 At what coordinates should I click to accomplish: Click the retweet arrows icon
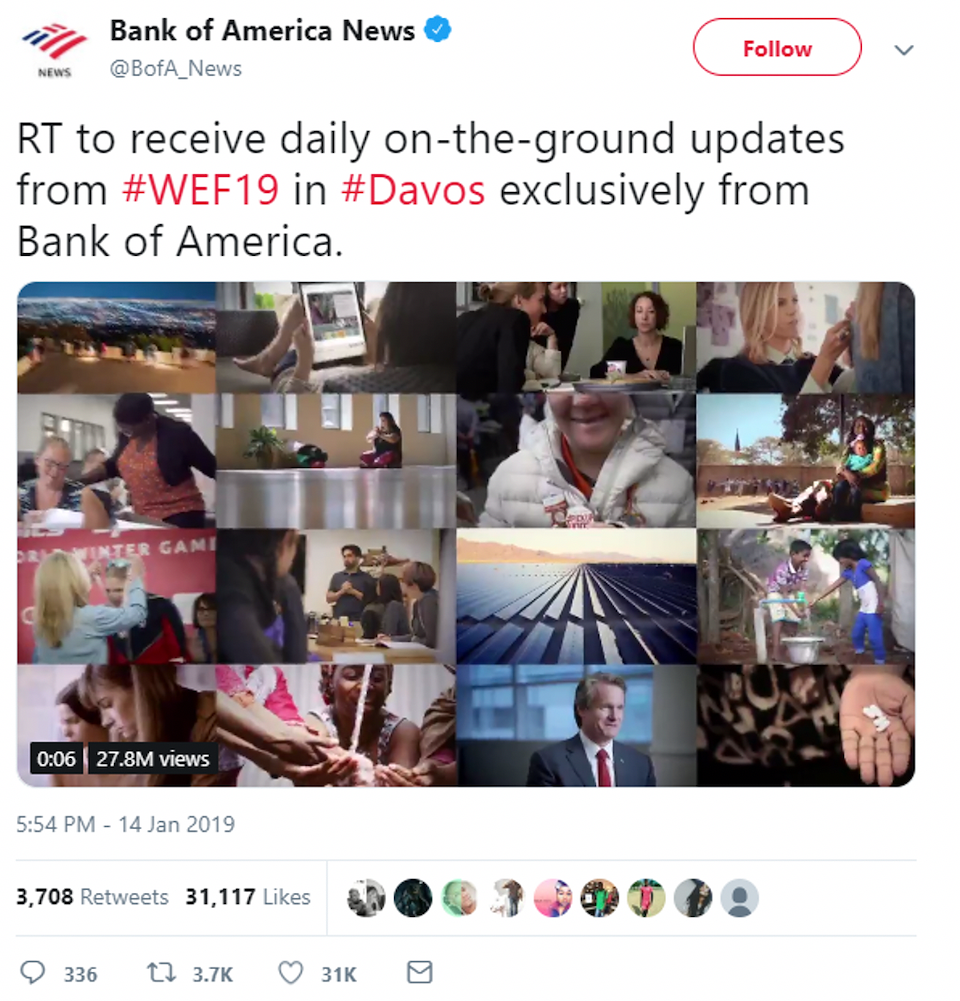(161, 972)
